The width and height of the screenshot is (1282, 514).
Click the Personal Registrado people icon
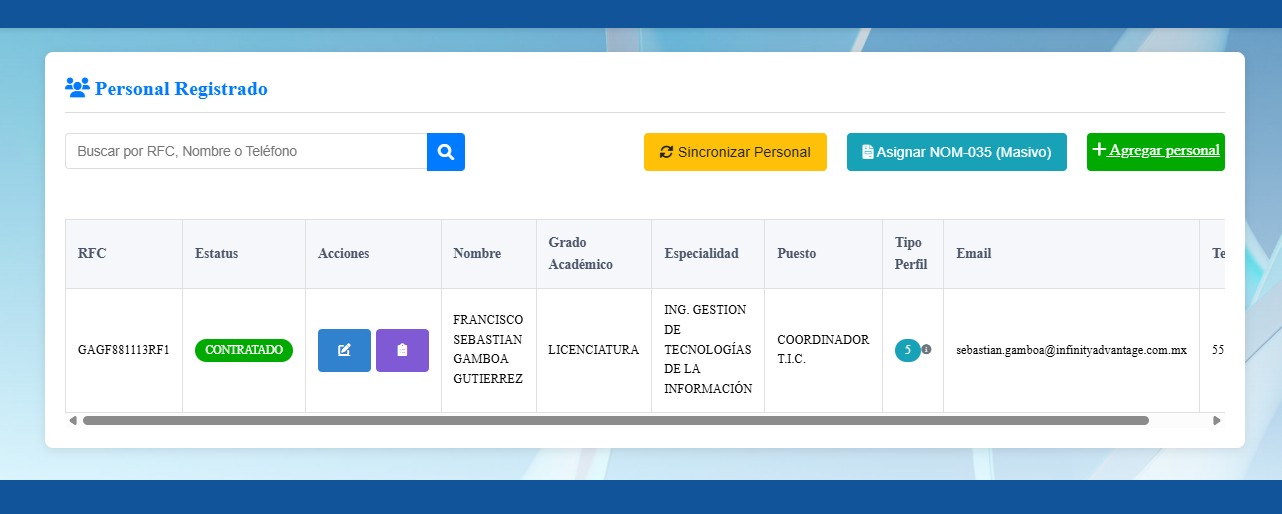tap(77, 87)
